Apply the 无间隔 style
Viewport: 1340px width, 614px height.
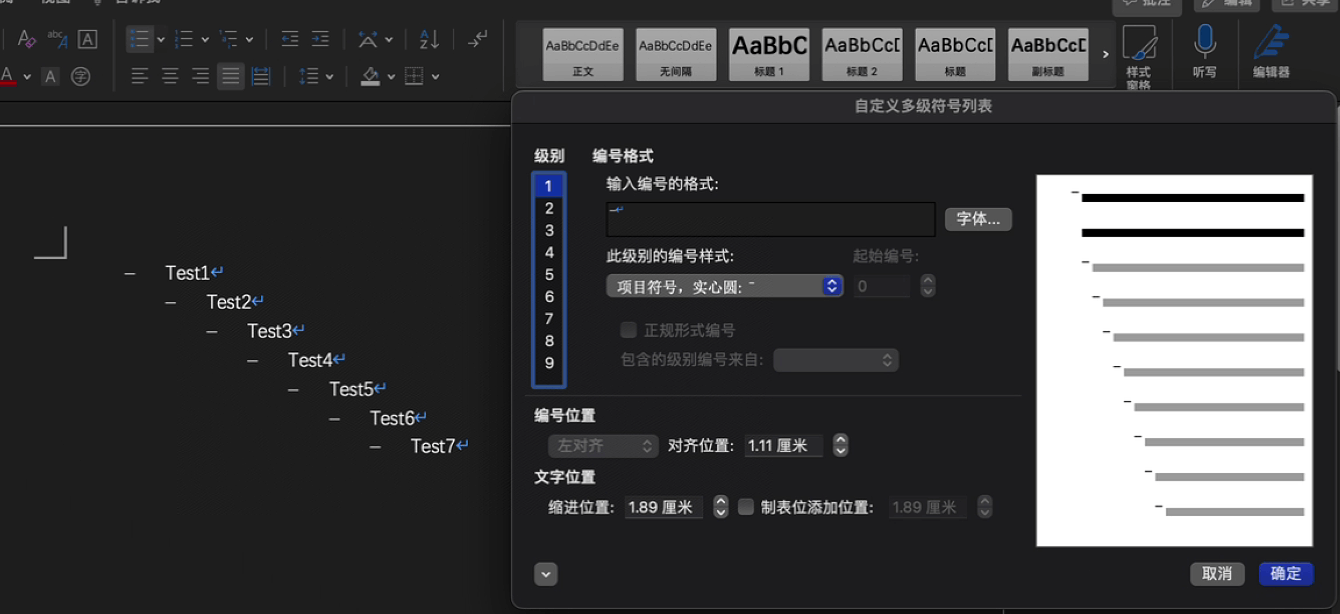(x=676, y=54)
